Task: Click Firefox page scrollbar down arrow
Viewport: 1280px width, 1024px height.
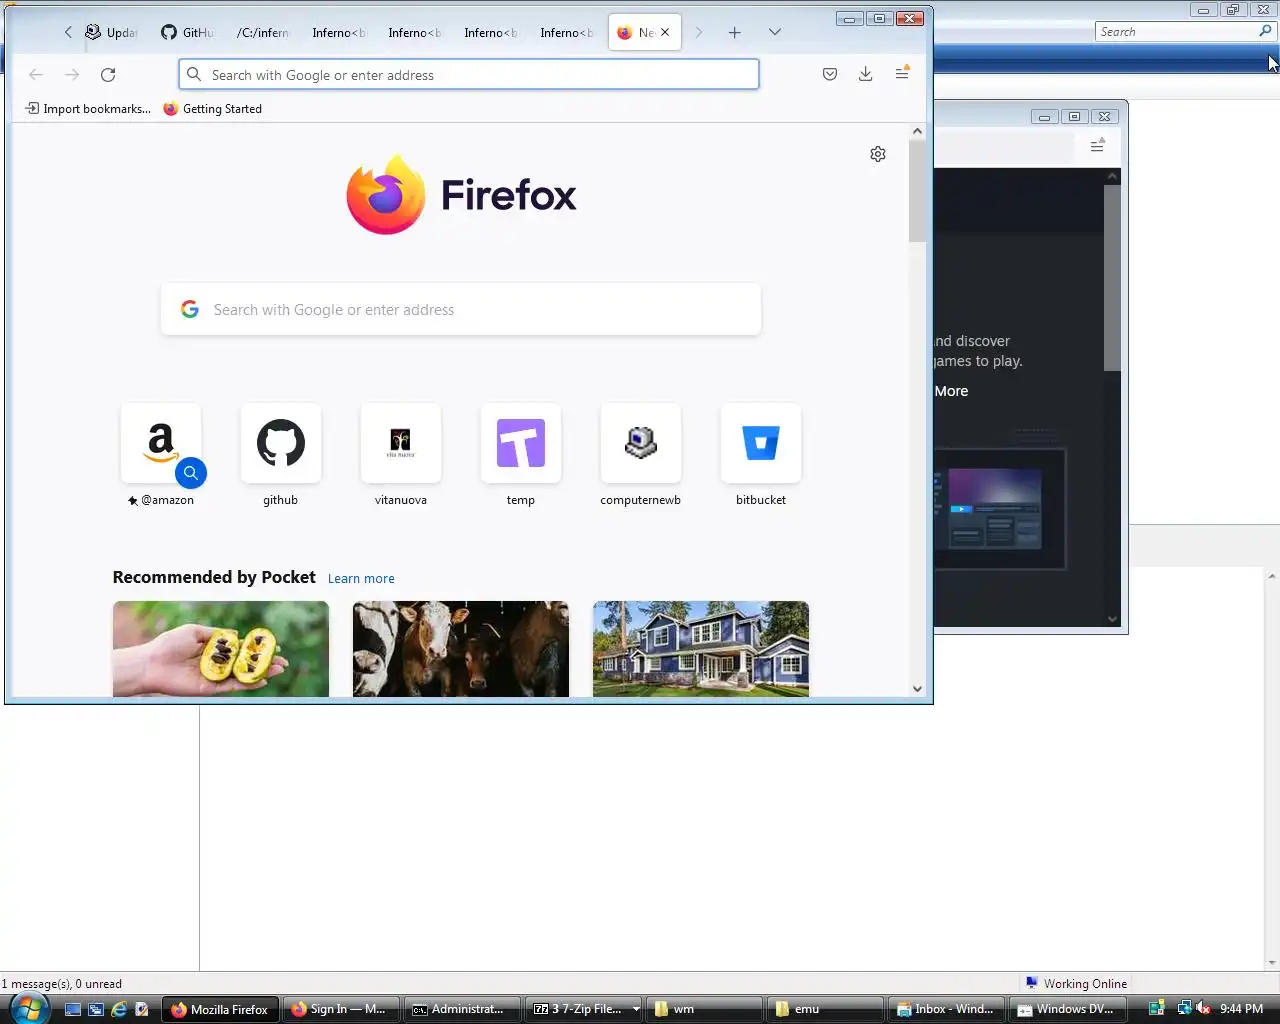Action: [917, 688]
